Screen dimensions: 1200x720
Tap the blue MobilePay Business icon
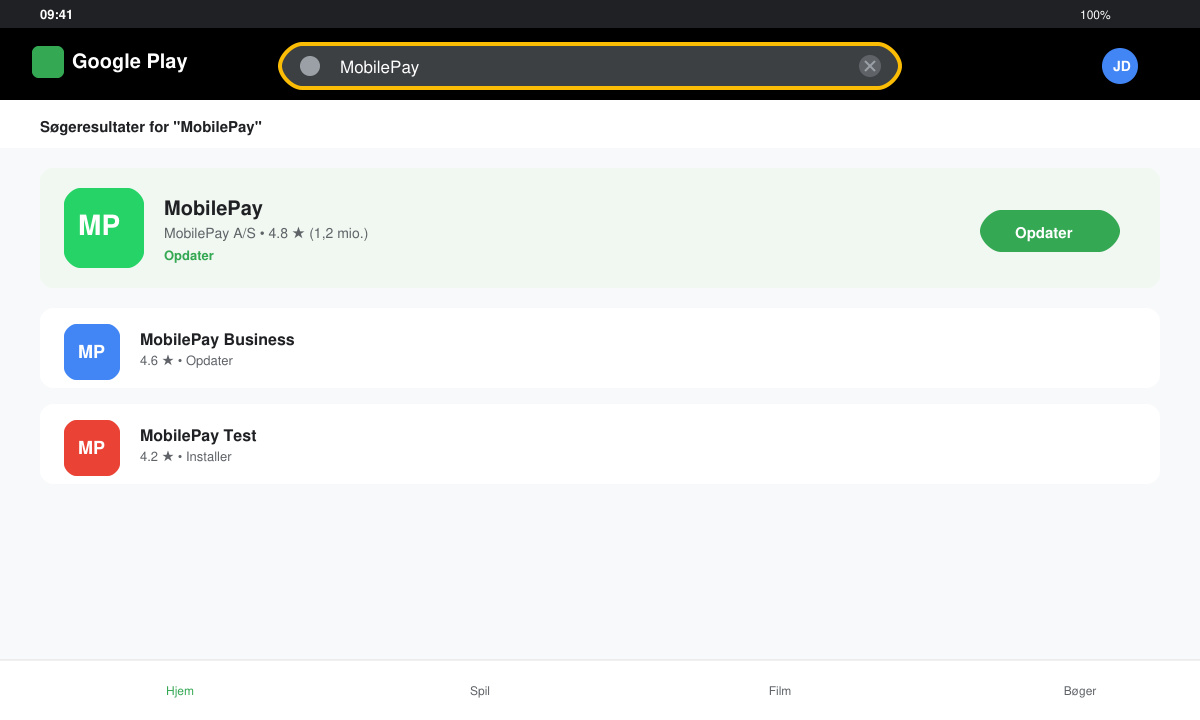(x=92, y=352)
